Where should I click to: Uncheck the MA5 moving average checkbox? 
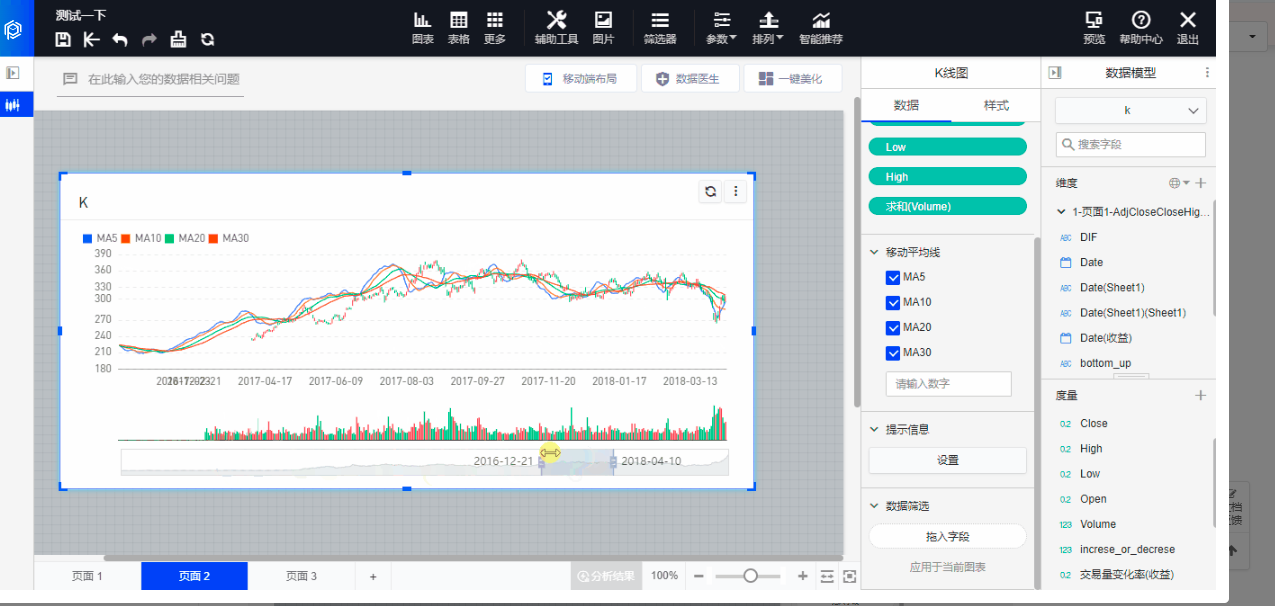pyautogui.click(x=893, y=277)
